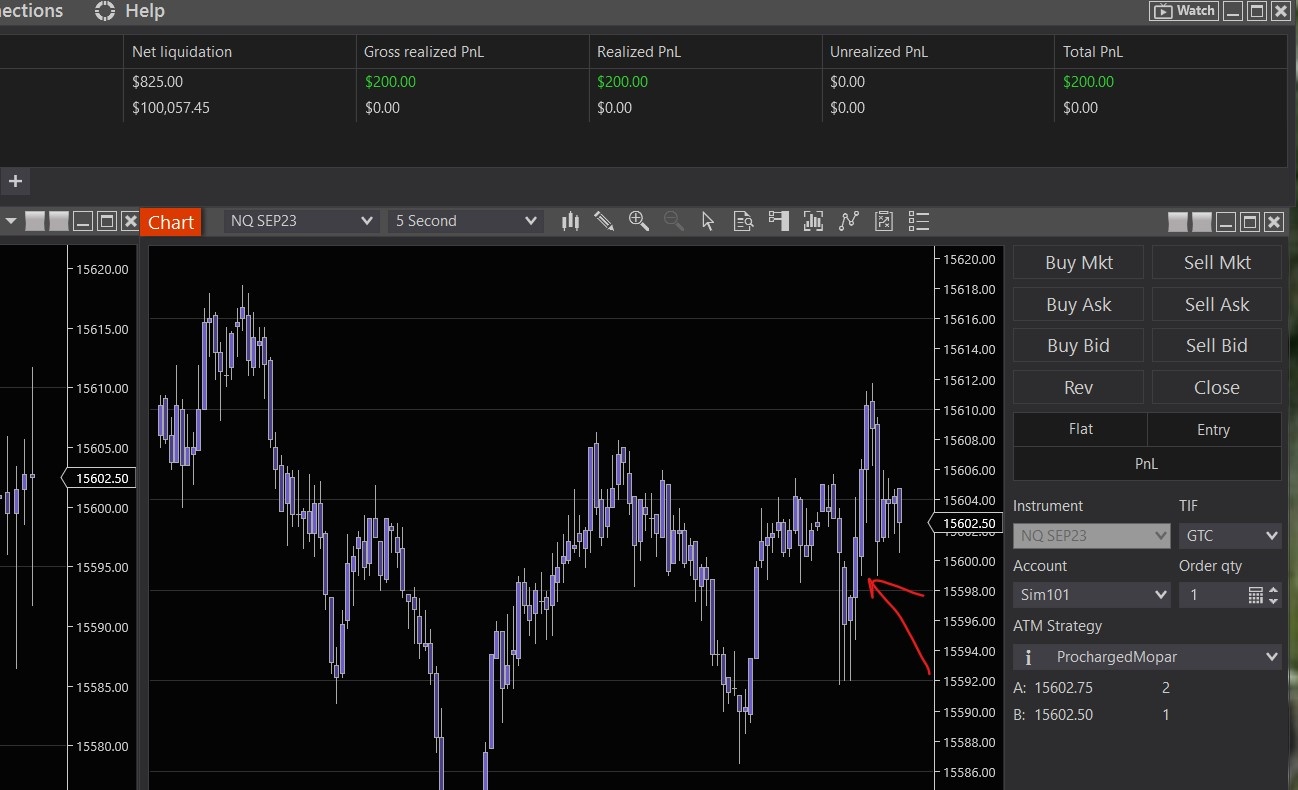Decrease order qty with down arrow
The width and height of the screenshot is (1298, 790).
[x=1273, y=601]
